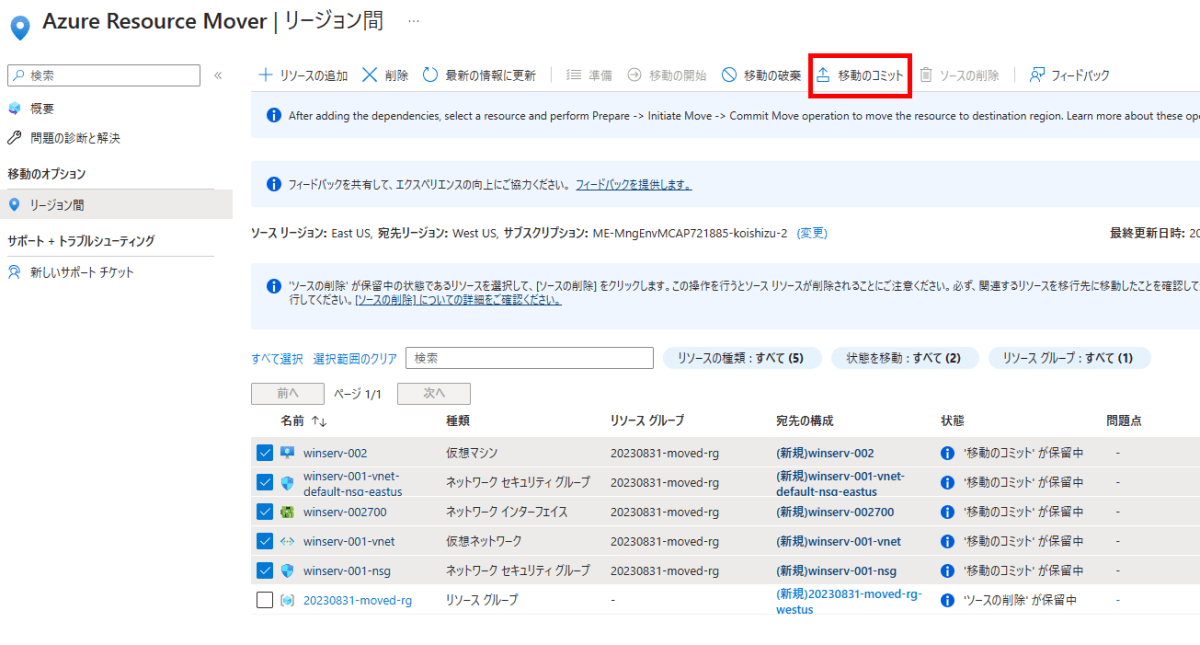This screenshot has width=1200, height=645.
Task: Open 問題の診断と解決 in the sidebar
Action: click(75, 138)
